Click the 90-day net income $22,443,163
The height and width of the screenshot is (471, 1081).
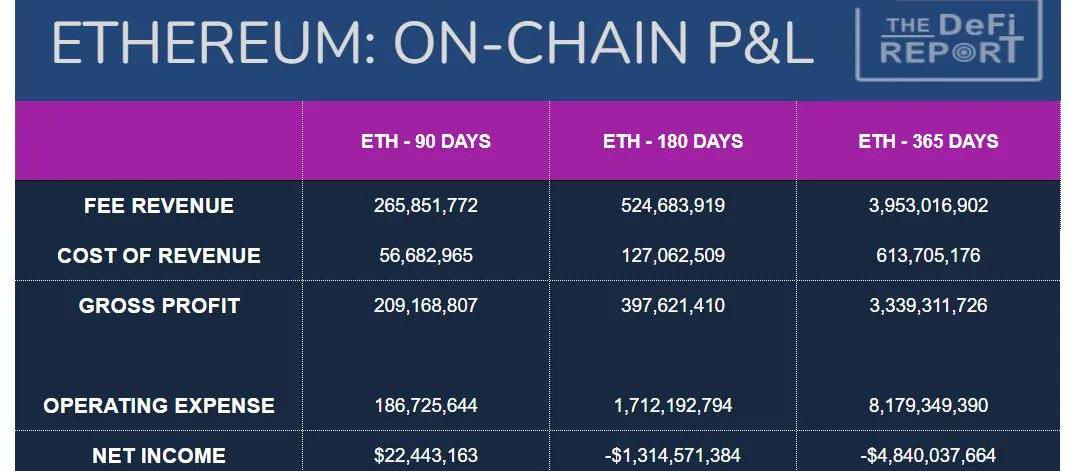[x=426, y=456]
